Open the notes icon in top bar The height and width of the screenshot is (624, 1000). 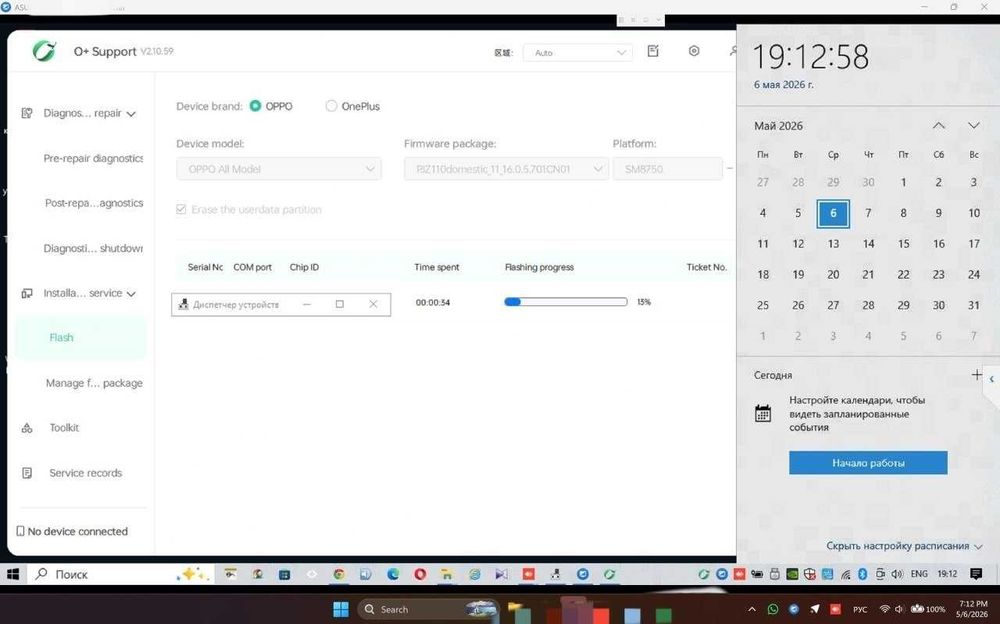[x=653, y=51]
